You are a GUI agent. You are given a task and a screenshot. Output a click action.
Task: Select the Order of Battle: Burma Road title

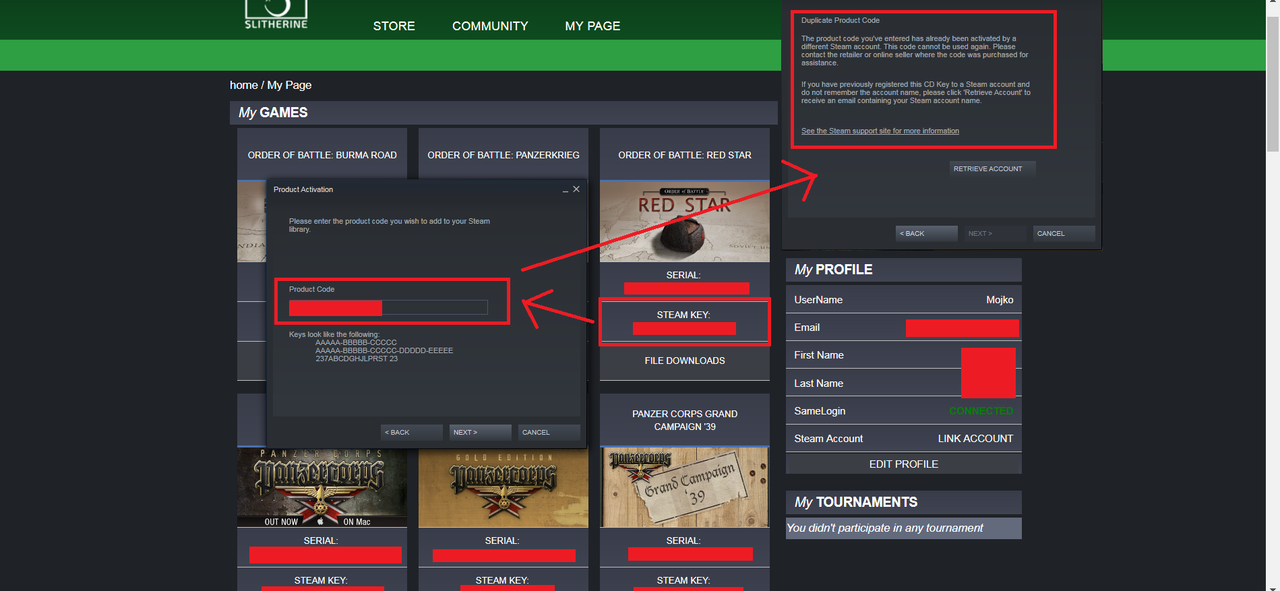tap(322, 155)
